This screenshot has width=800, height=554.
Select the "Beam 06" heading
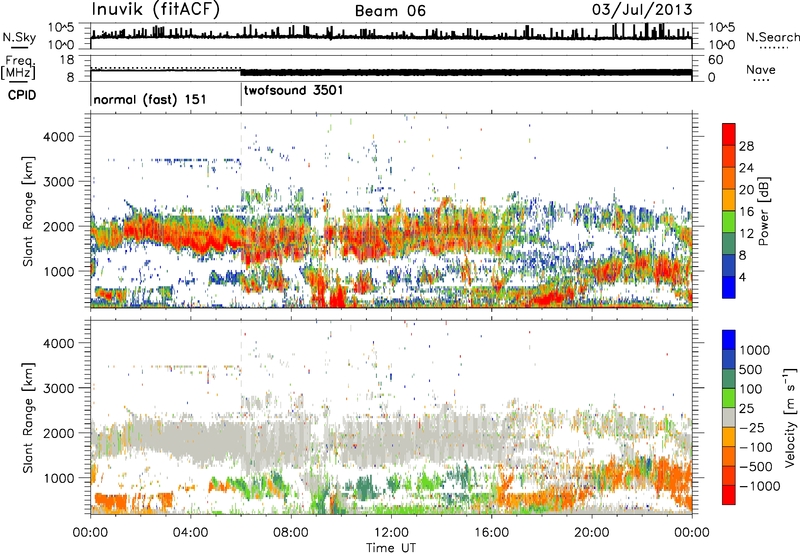390,11
